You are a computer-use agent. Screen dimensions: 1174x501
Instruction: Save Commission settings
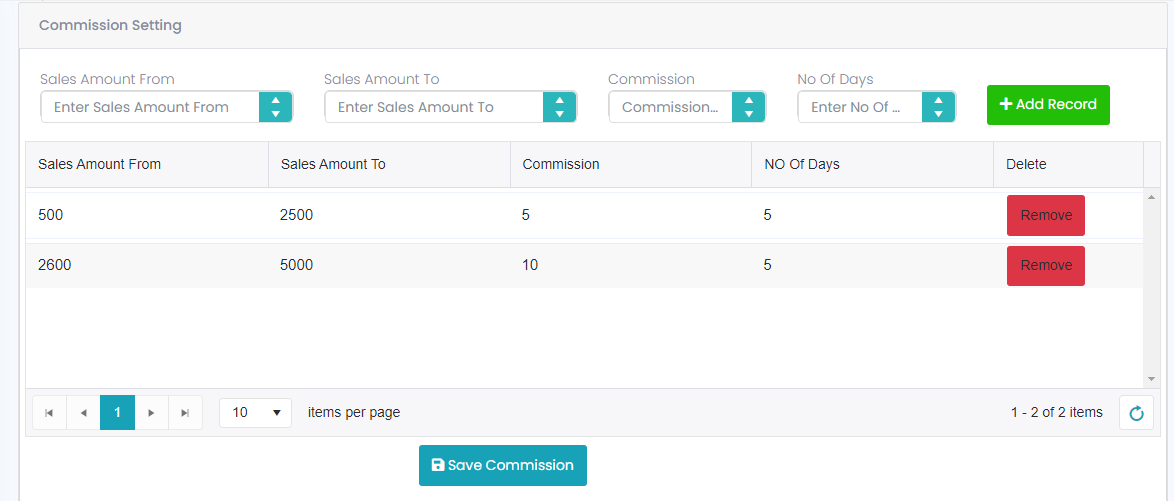(502, 465)
